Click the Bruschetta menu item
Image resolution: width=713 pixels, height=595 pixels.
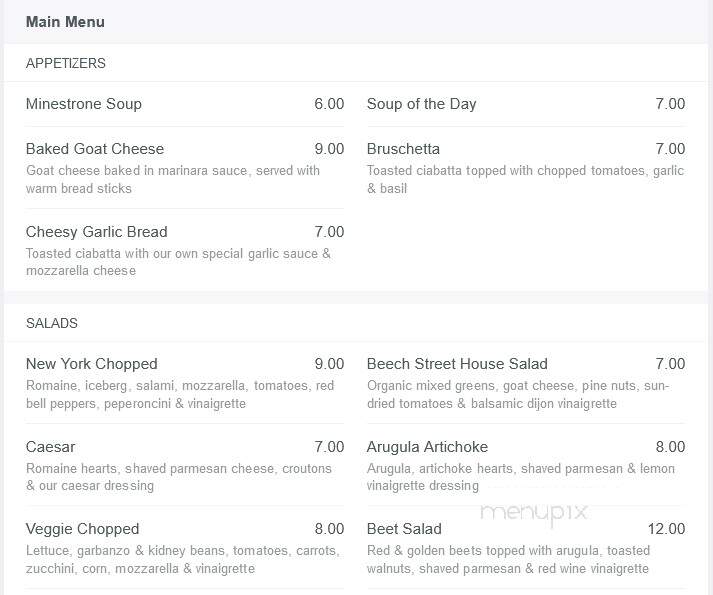pos(403,149)
